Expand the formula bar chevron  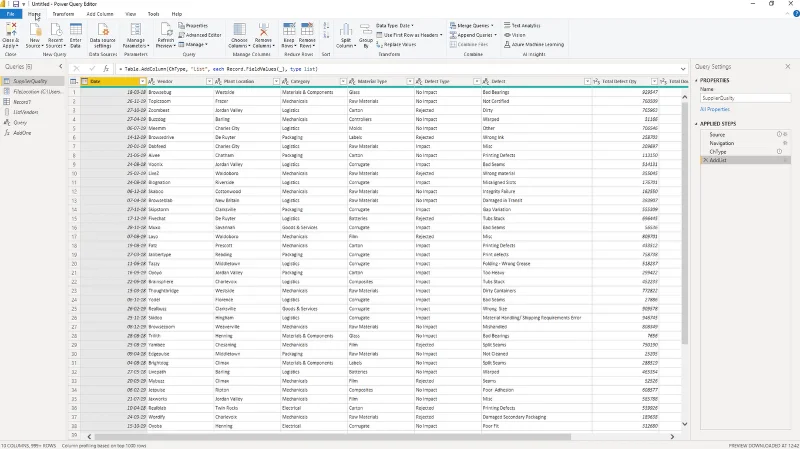683,69
